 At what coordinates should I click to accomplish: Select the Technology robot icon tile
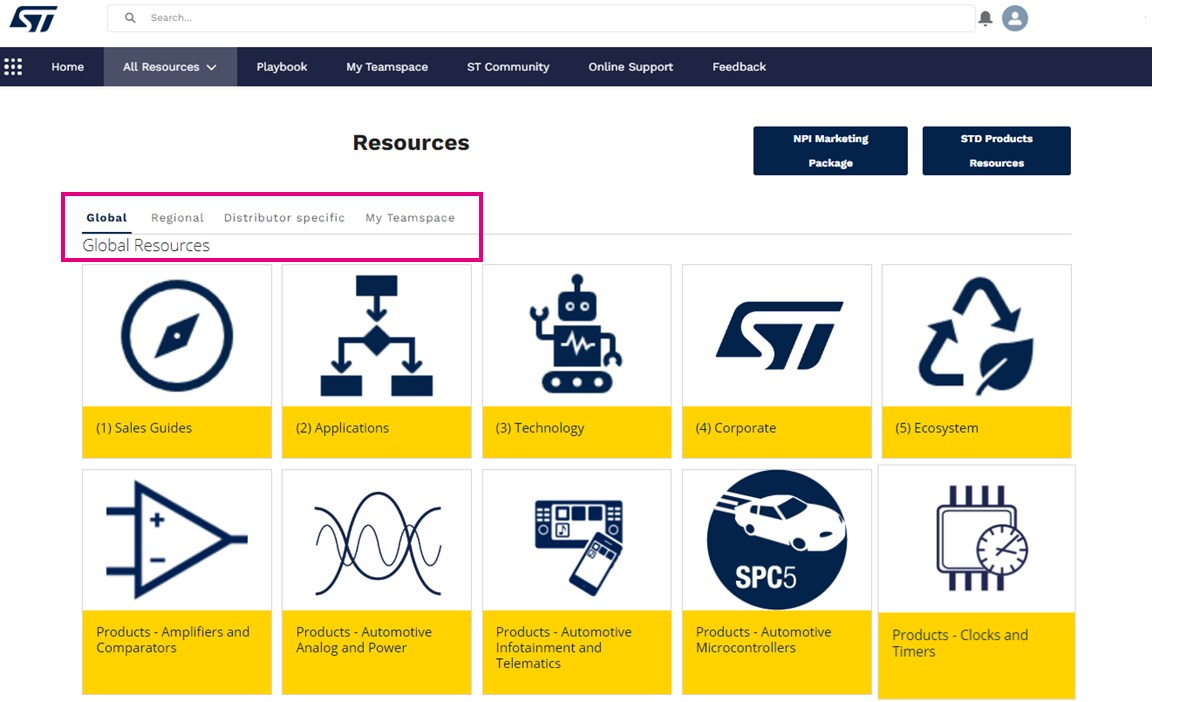tap(576, 335)
